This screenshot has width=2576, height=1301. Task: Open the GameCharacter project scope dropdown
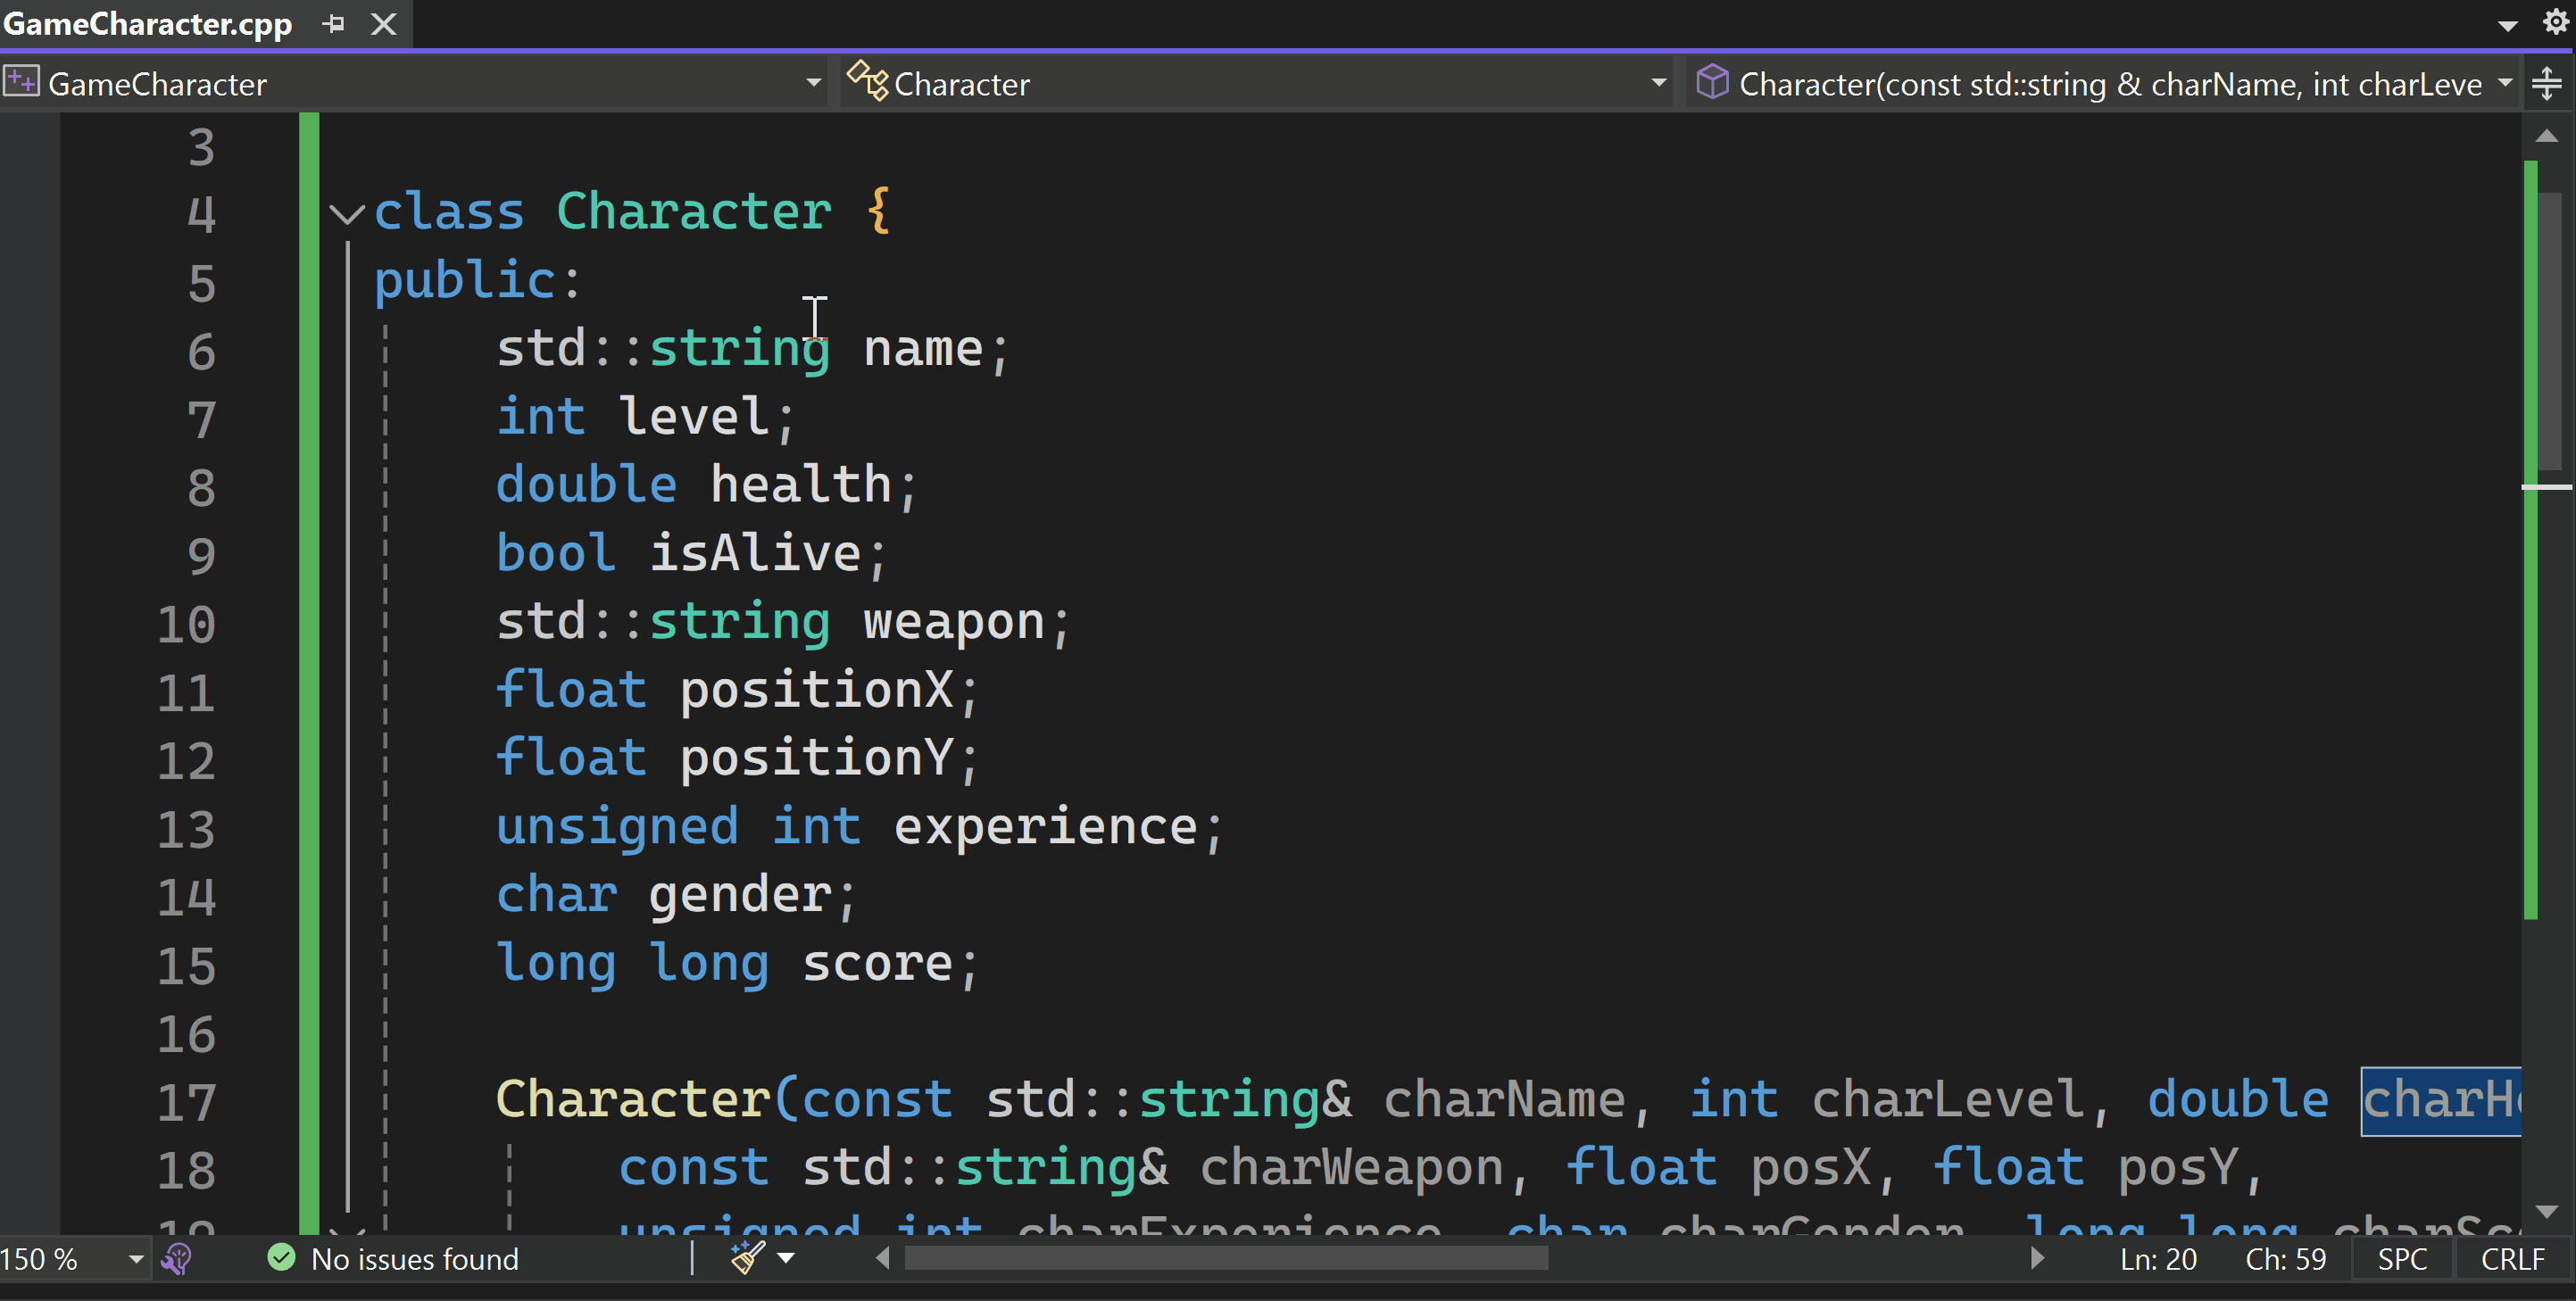click(x=813, y=84)
